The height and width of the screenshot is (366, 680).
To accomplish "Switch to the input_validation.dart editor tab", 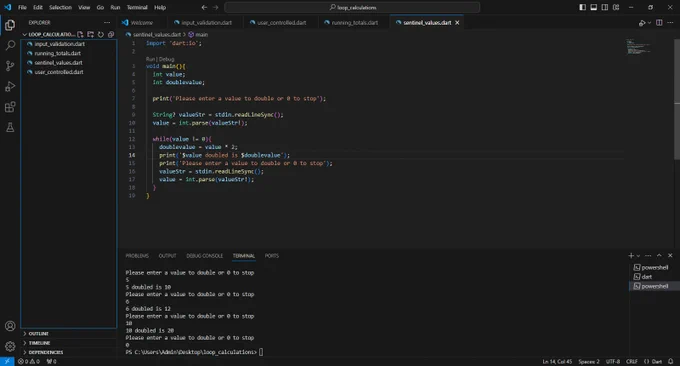I will pos(205,23).
